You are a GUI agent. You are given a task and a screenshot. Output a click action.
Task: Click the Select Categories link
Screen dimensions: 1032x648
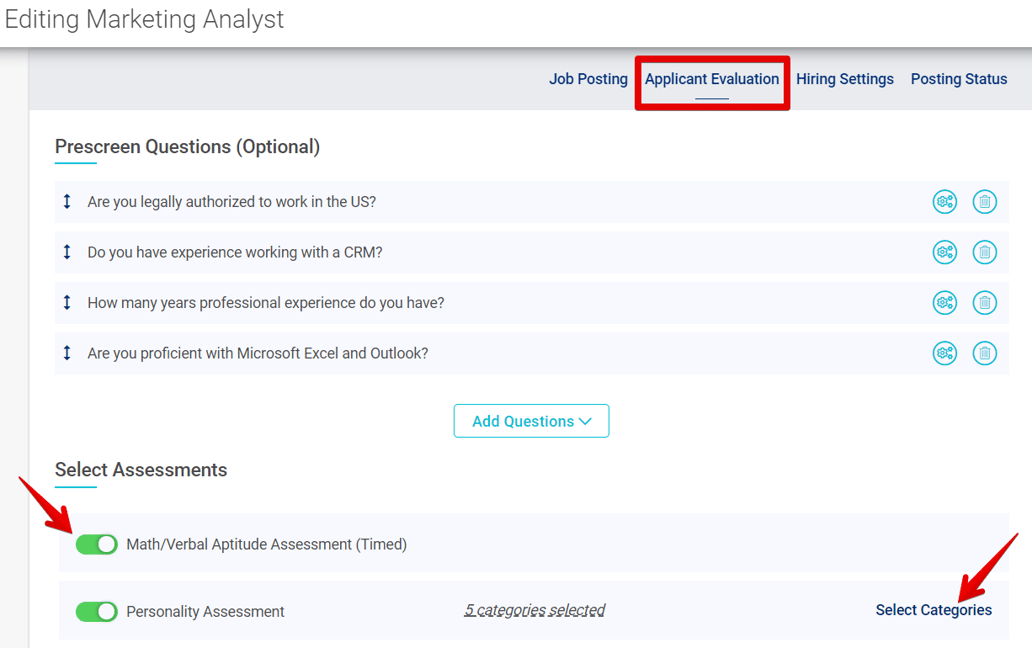point(933,610)
